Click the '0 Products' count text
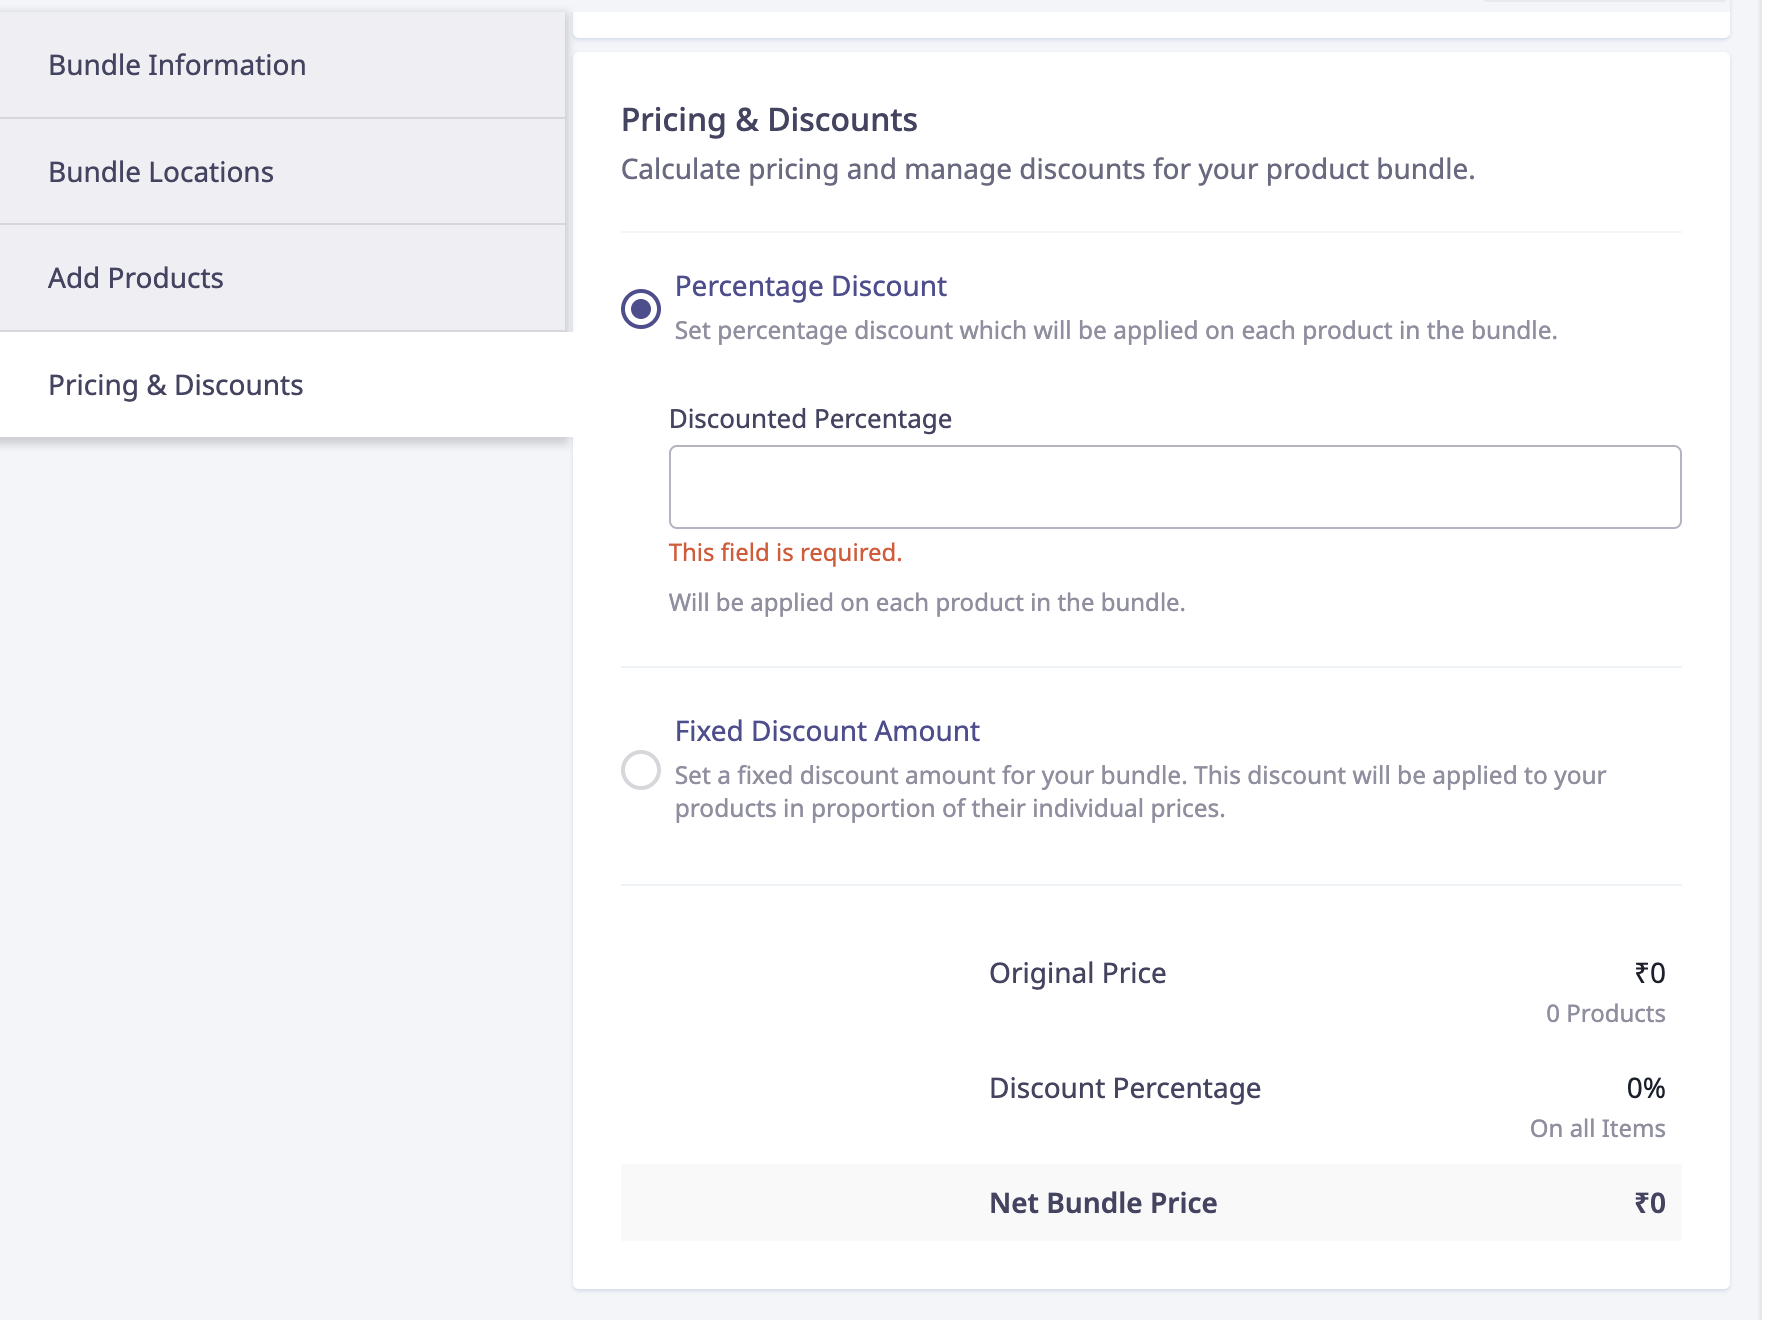 [1605, 1013]
